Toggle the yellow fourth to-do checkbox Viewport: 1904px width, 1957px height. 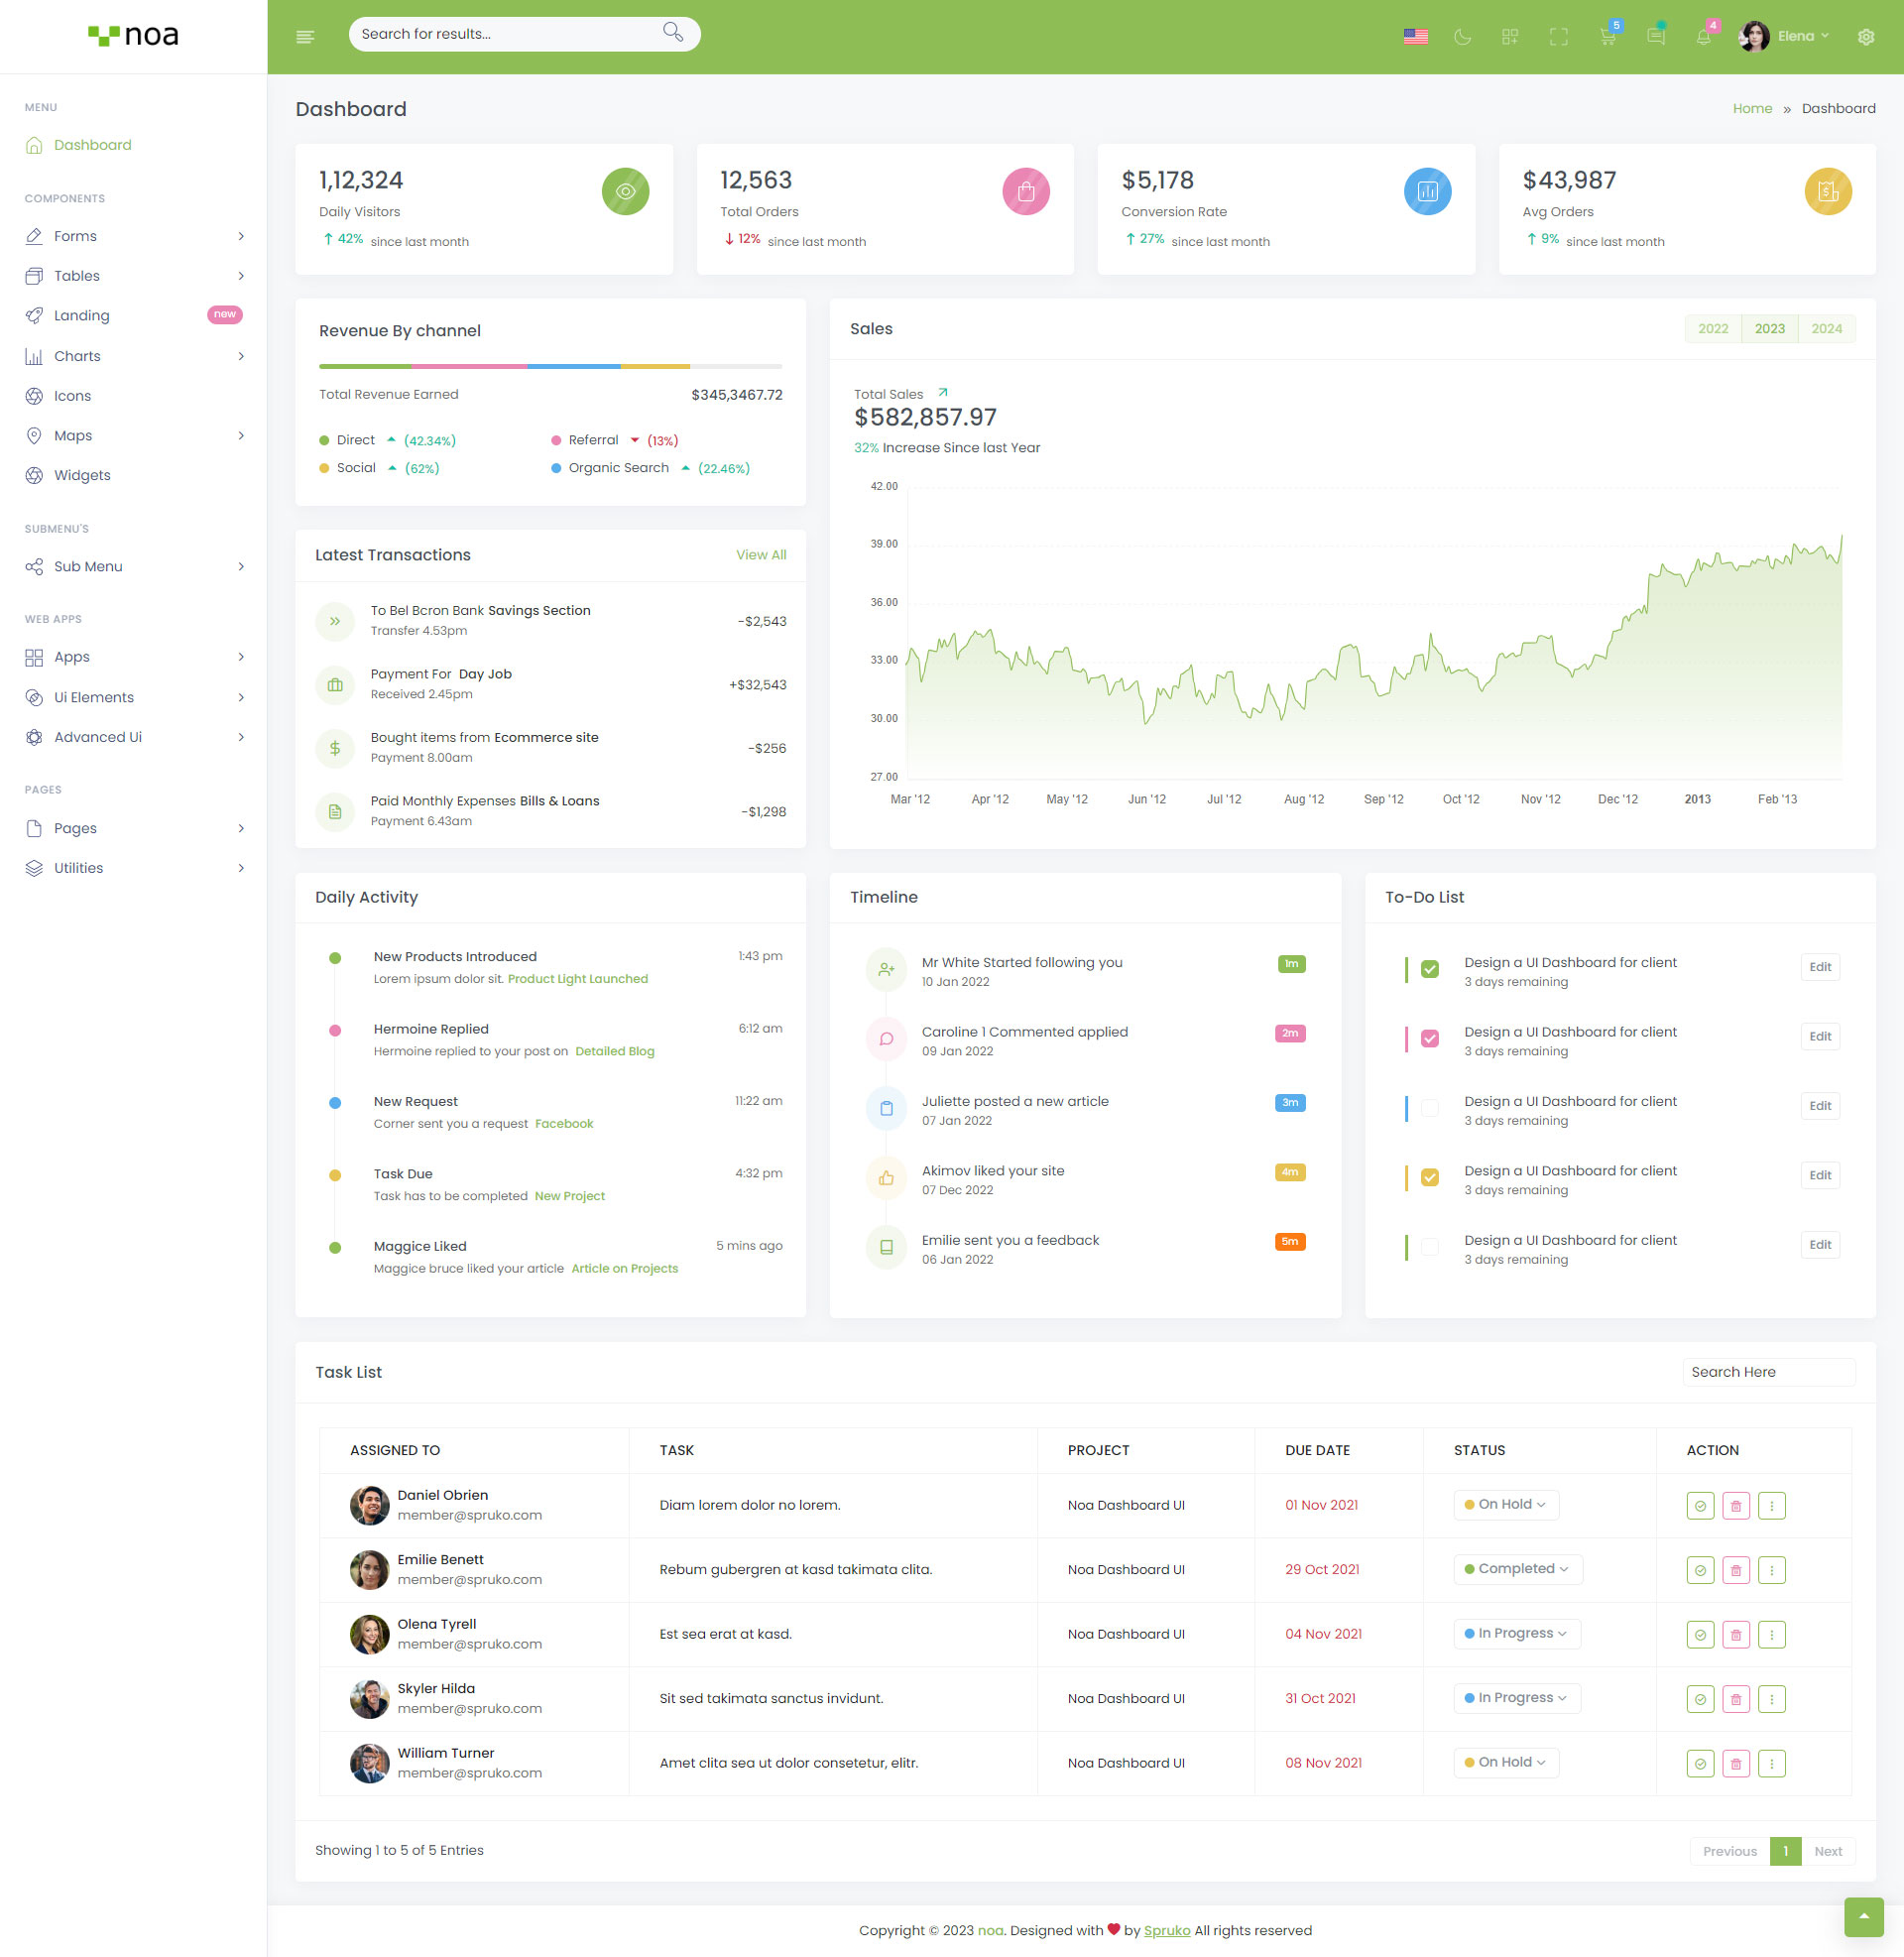1429,1177
